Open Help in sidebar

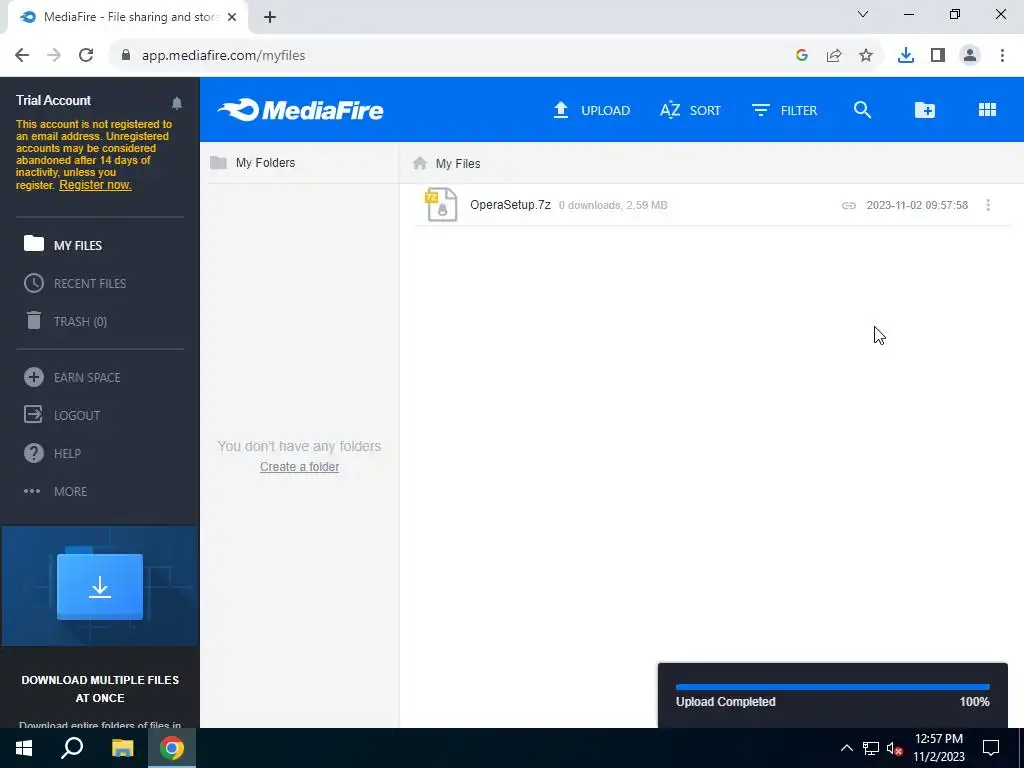[x=52, y=453]
